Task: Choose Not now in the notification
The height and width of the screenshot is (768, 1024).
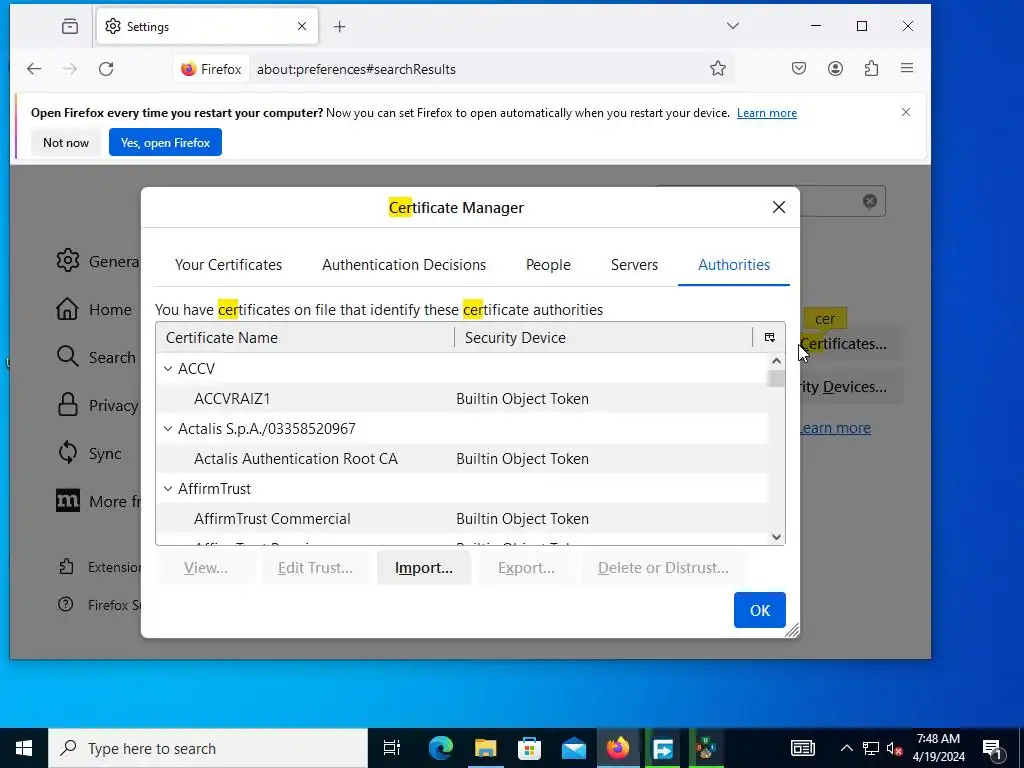Action: pyautogui.click(x=65, y=142)
